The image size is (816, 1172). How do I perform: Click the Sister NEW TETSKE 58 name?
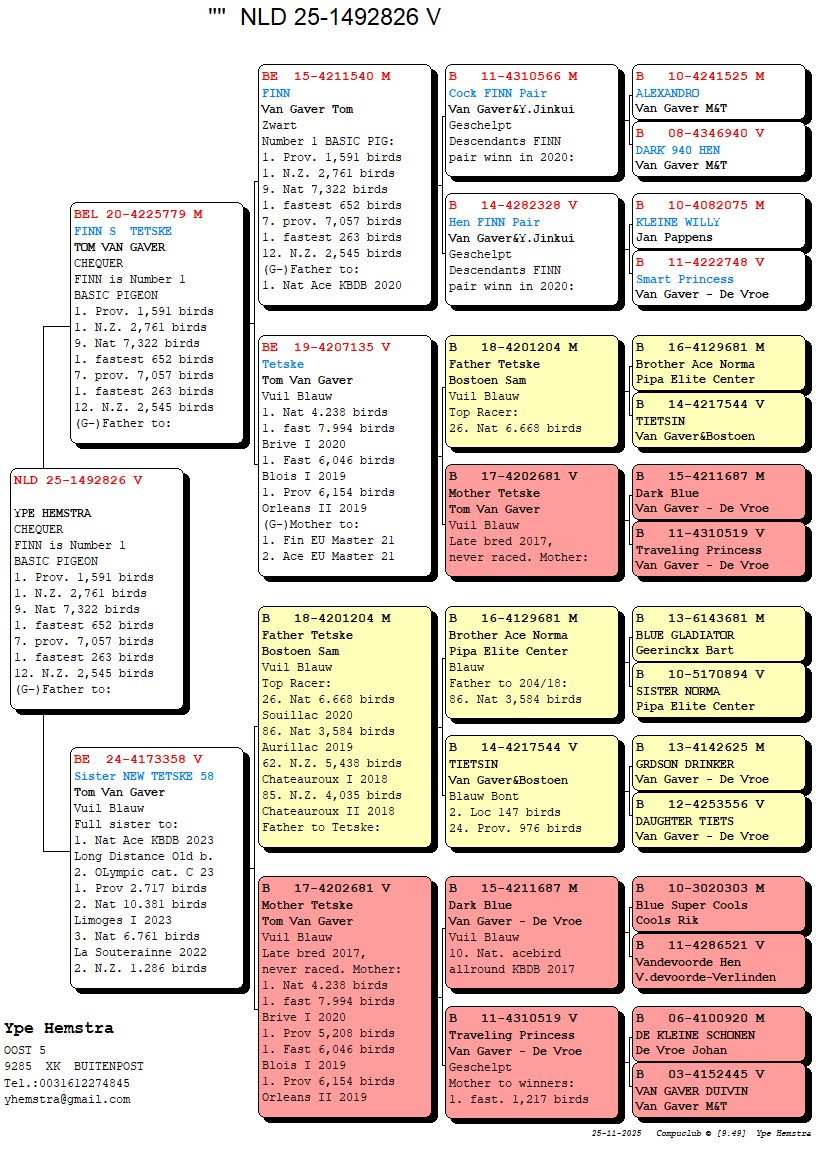(x=143, y=776)
